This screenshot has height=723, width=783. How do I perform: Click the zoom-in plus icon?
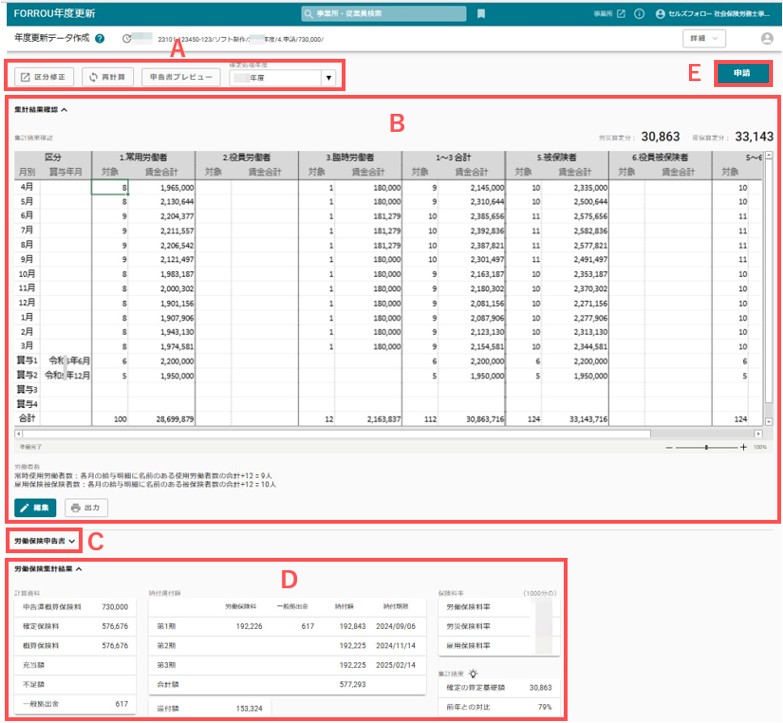point(743,447)
